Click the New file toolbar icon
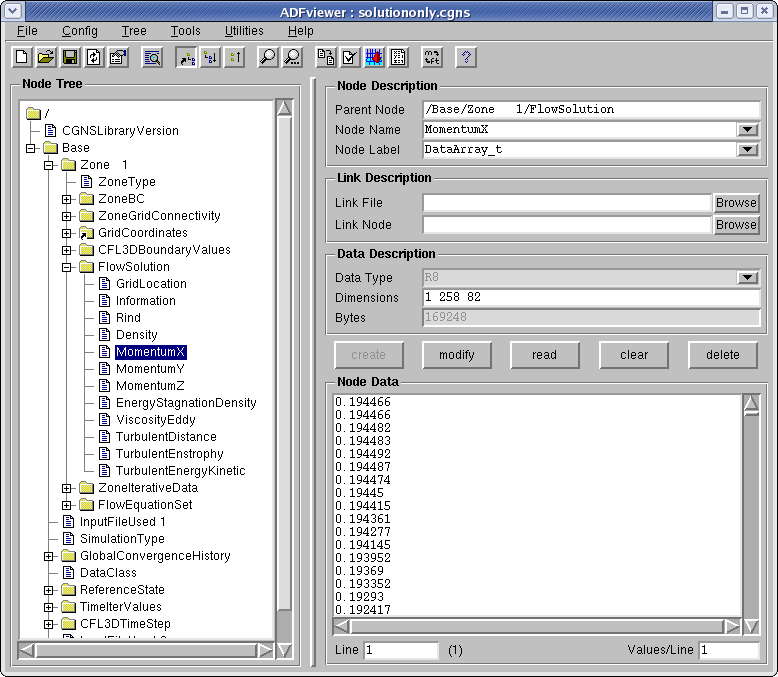The width and height of the screenshot is (778, 677). pyautogui.click(x=22, y=58)
